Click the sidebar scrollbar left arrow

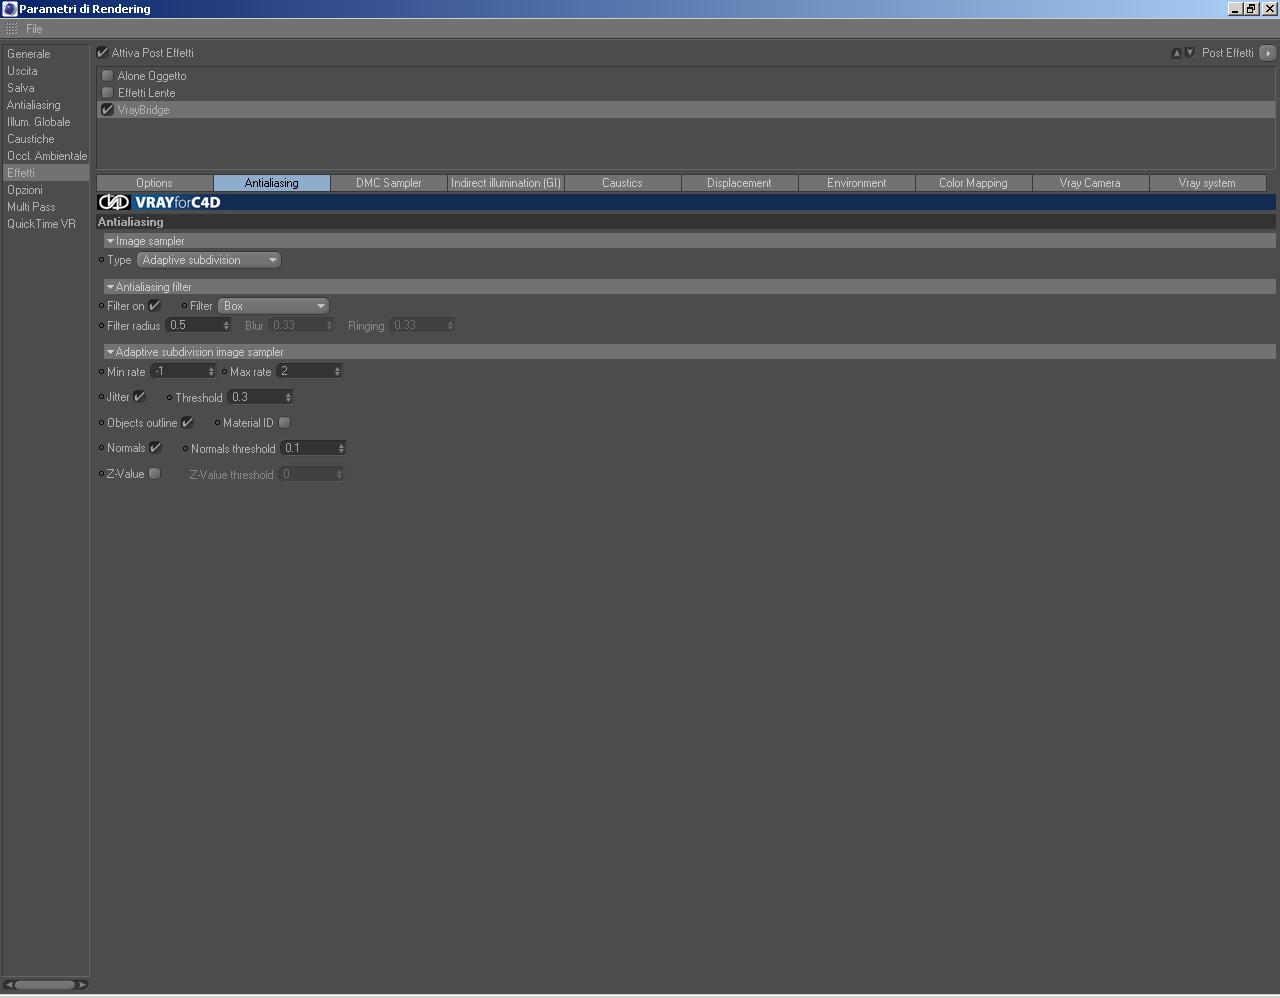9,985
